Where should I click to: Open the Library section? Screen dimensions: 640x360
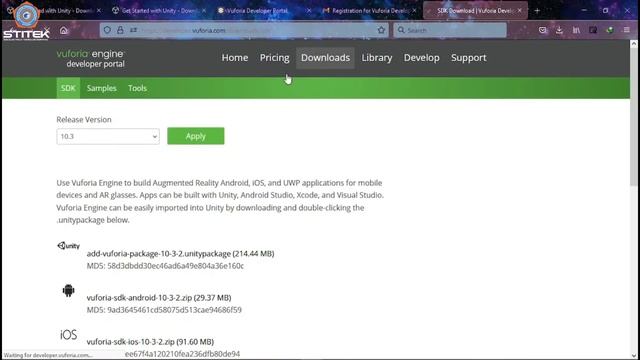[x=377, y=58]
